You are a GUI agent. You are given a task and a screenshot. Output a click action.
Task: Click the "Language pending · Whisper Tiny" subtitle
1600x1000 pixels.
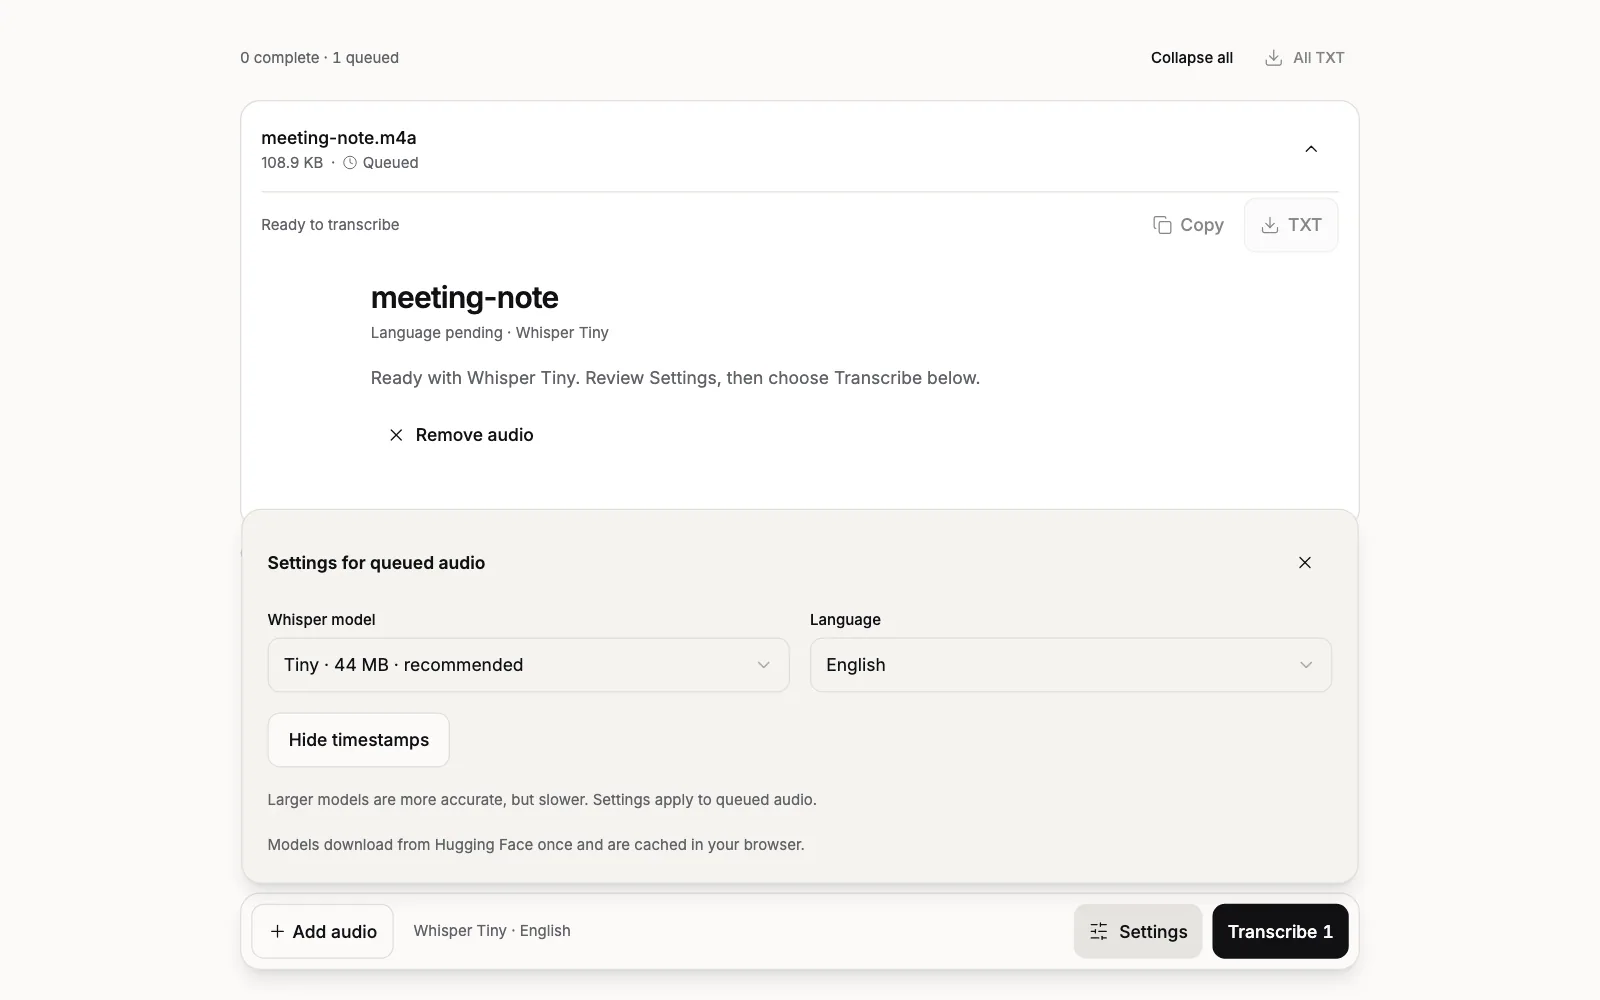point(489,333)
